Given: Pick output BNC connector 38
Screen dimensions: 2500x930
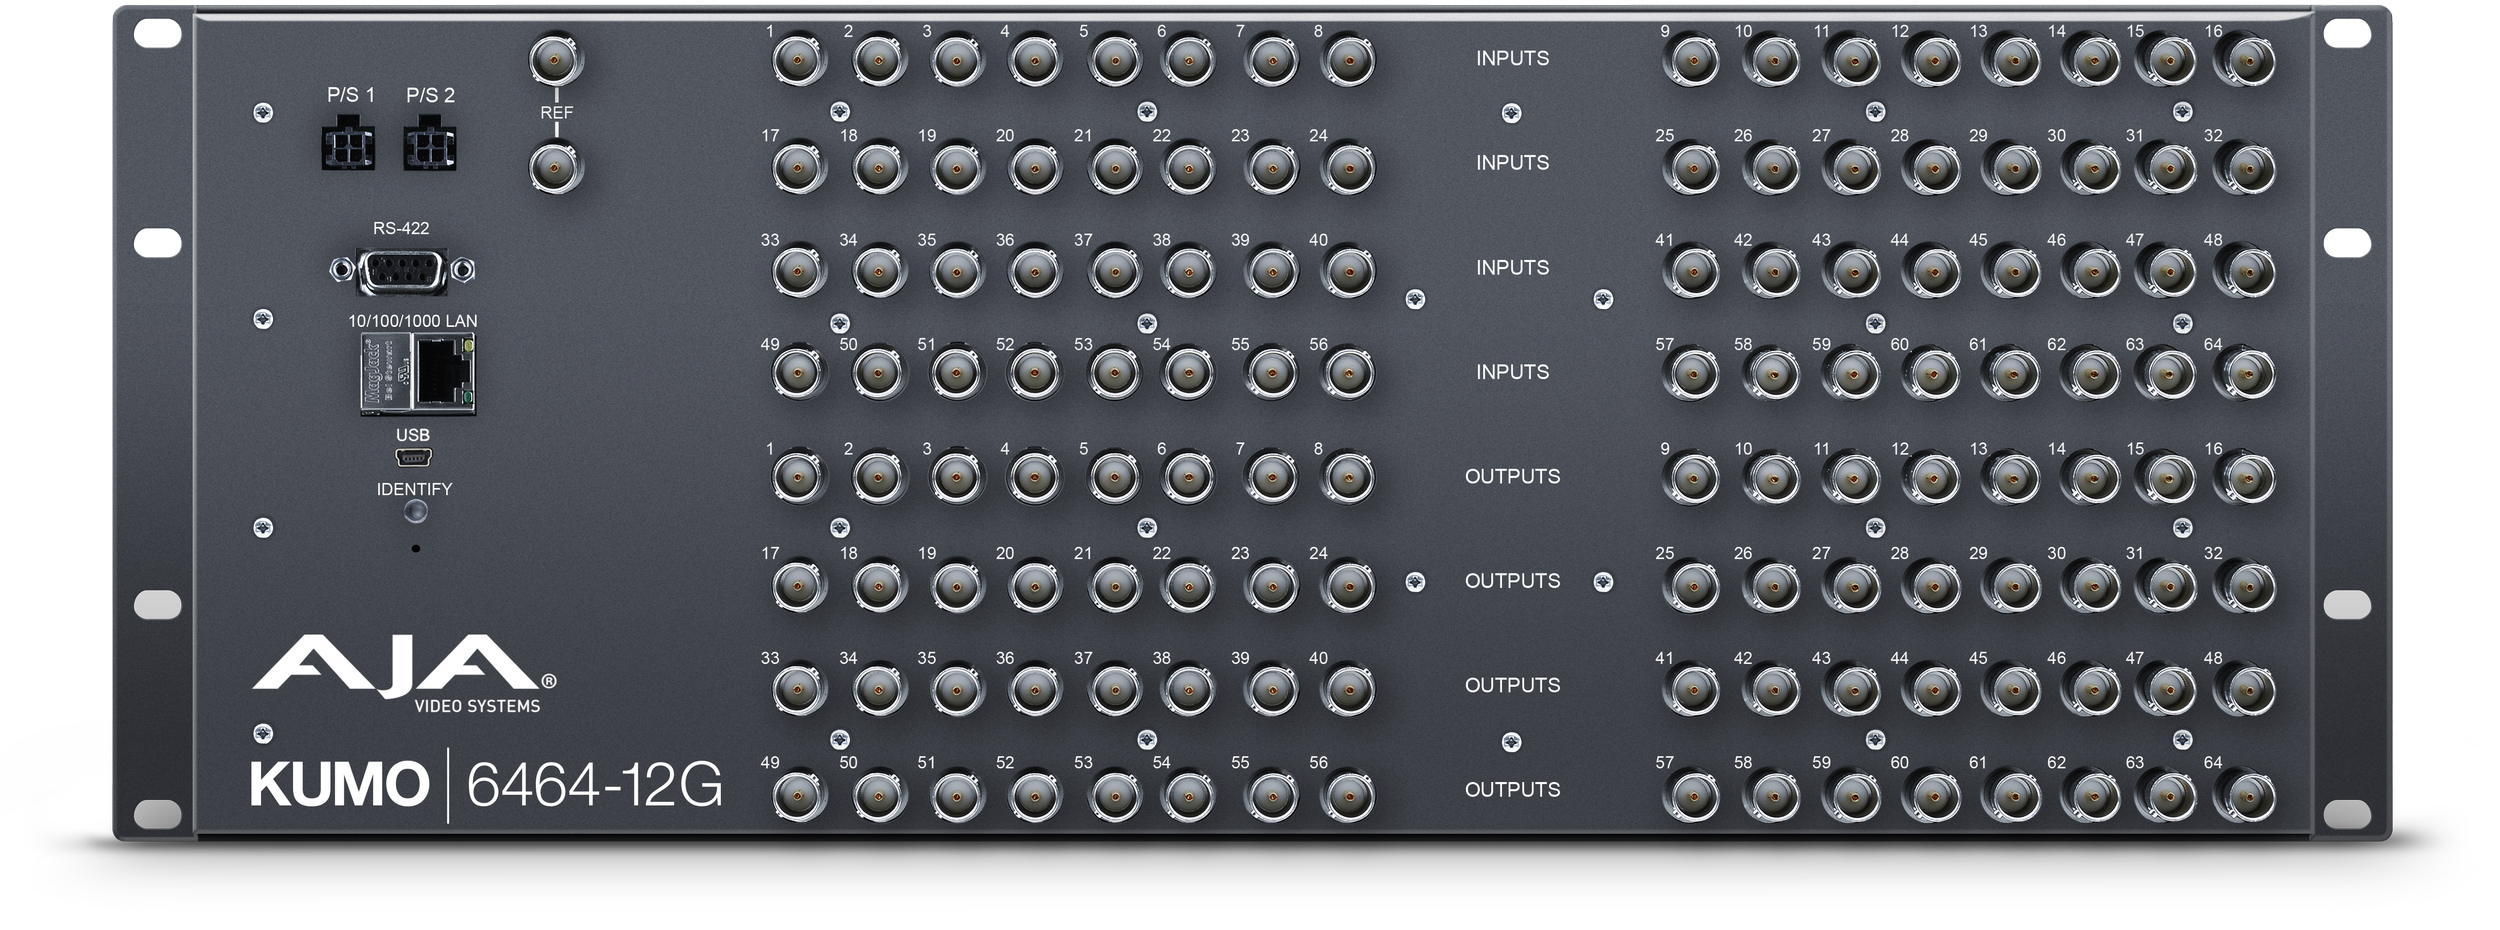Looking at the screenshot, I should point(1188,689).
